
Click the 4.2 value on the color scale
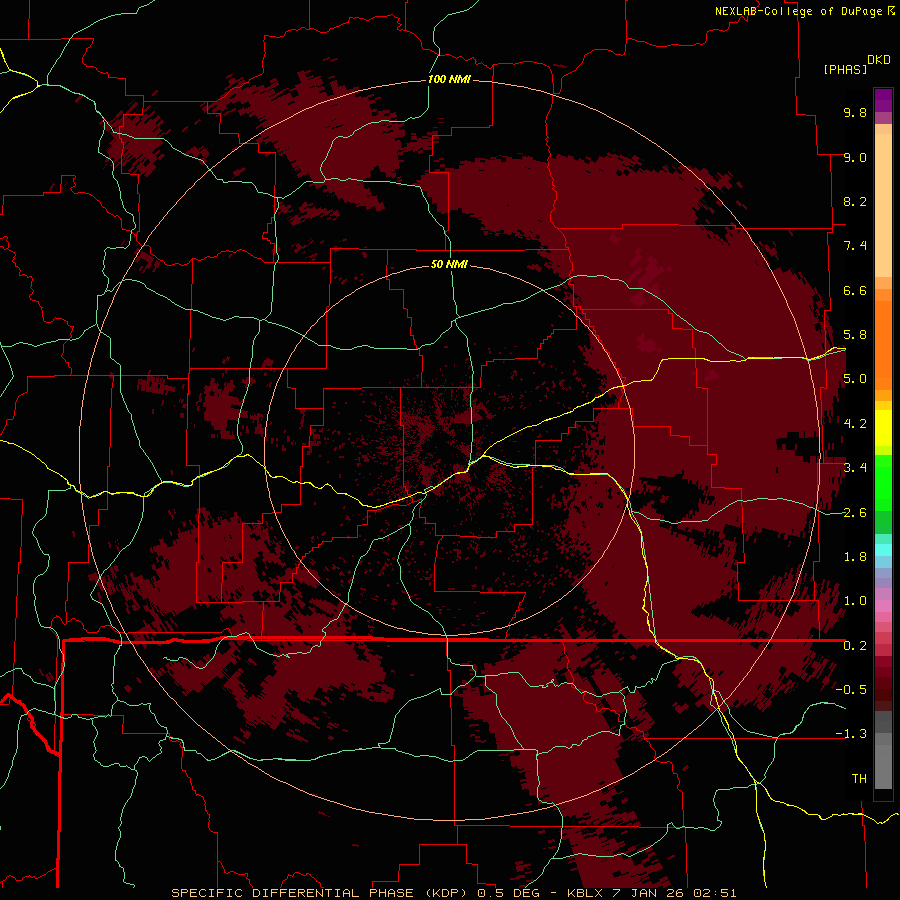coord(855,424)
